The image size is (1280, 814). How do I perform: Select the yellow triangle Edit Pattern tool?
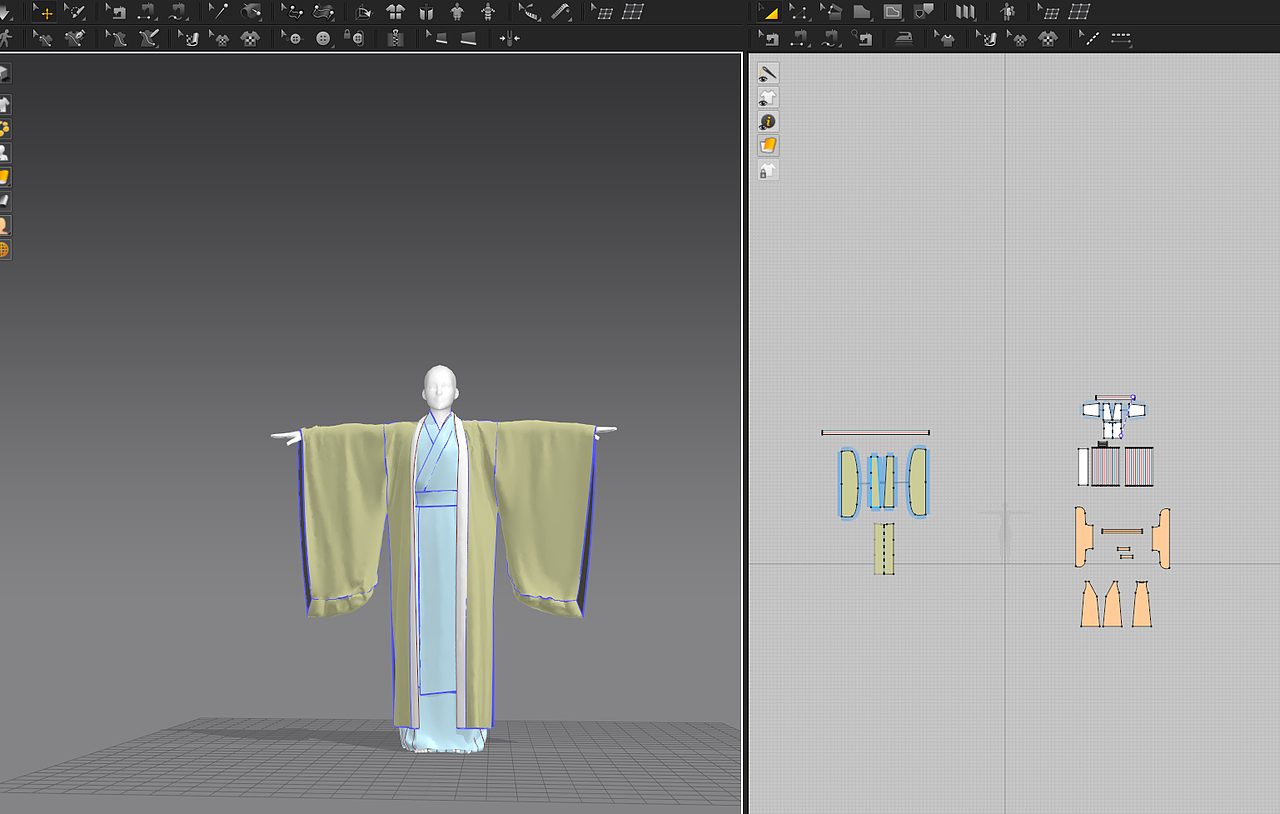pos(768,12)
